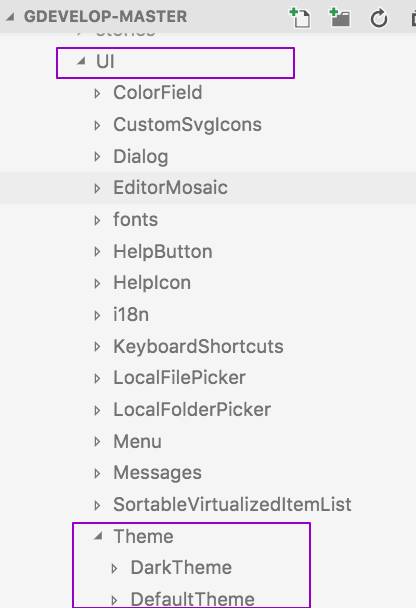
Task: Expand the DarkTheme folder arrow
Action: coord(114,568)
